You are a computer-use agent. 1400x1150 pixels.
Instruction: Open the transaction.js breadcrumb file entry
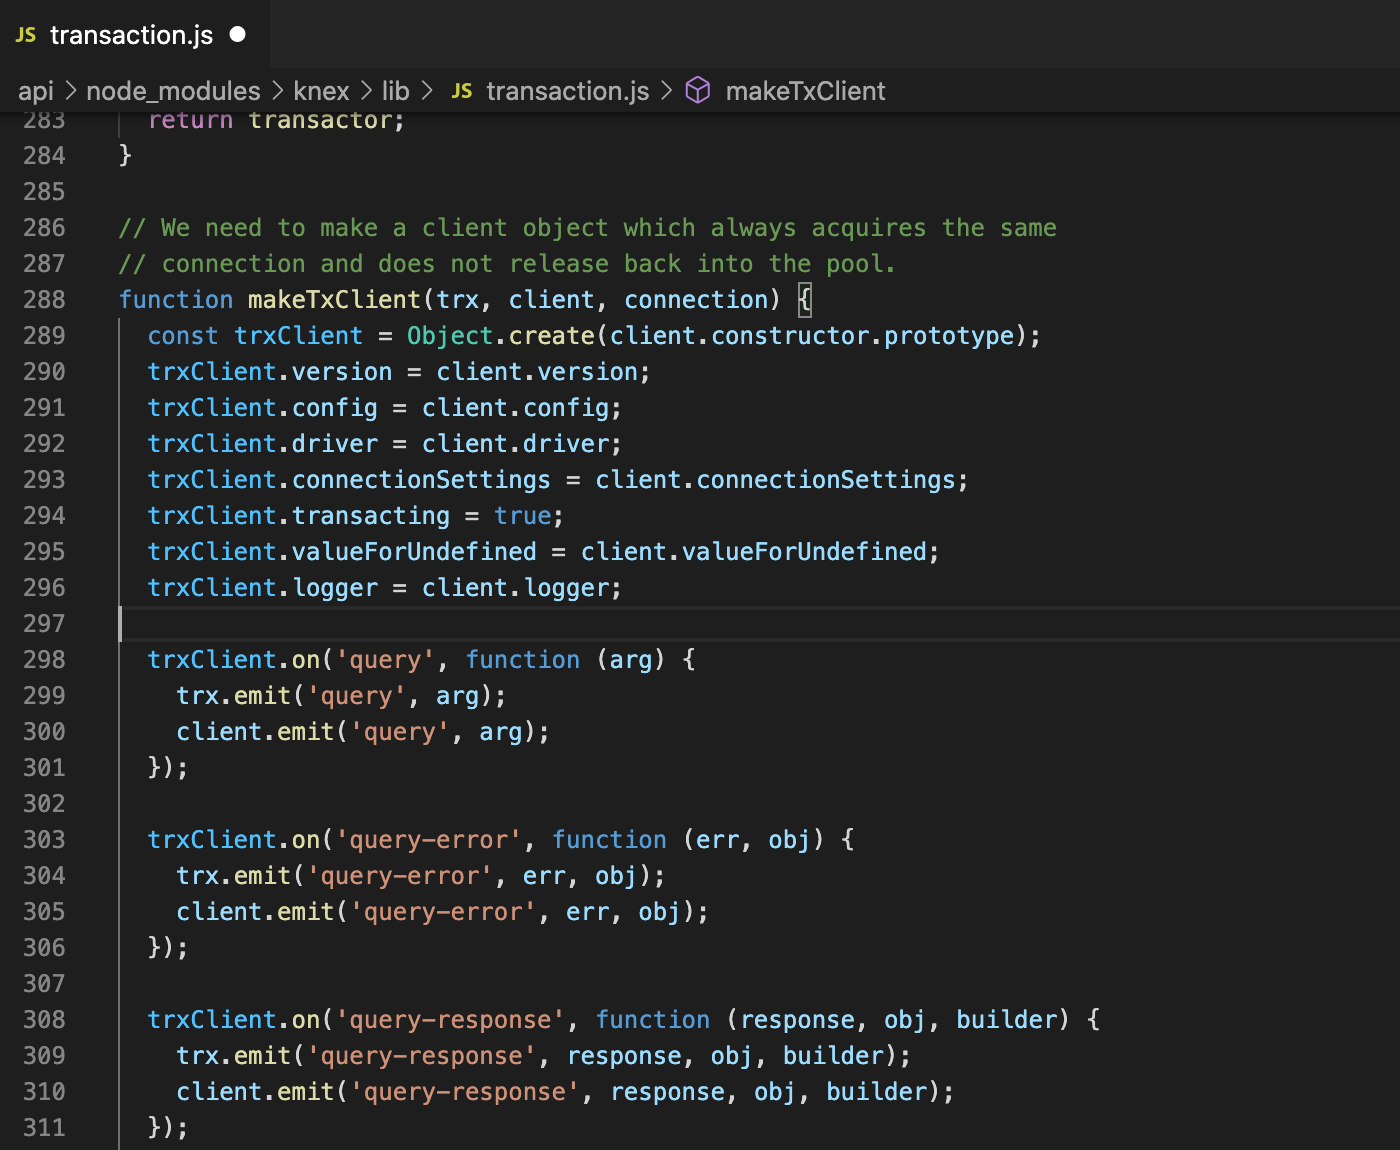[x=567, y=91]
